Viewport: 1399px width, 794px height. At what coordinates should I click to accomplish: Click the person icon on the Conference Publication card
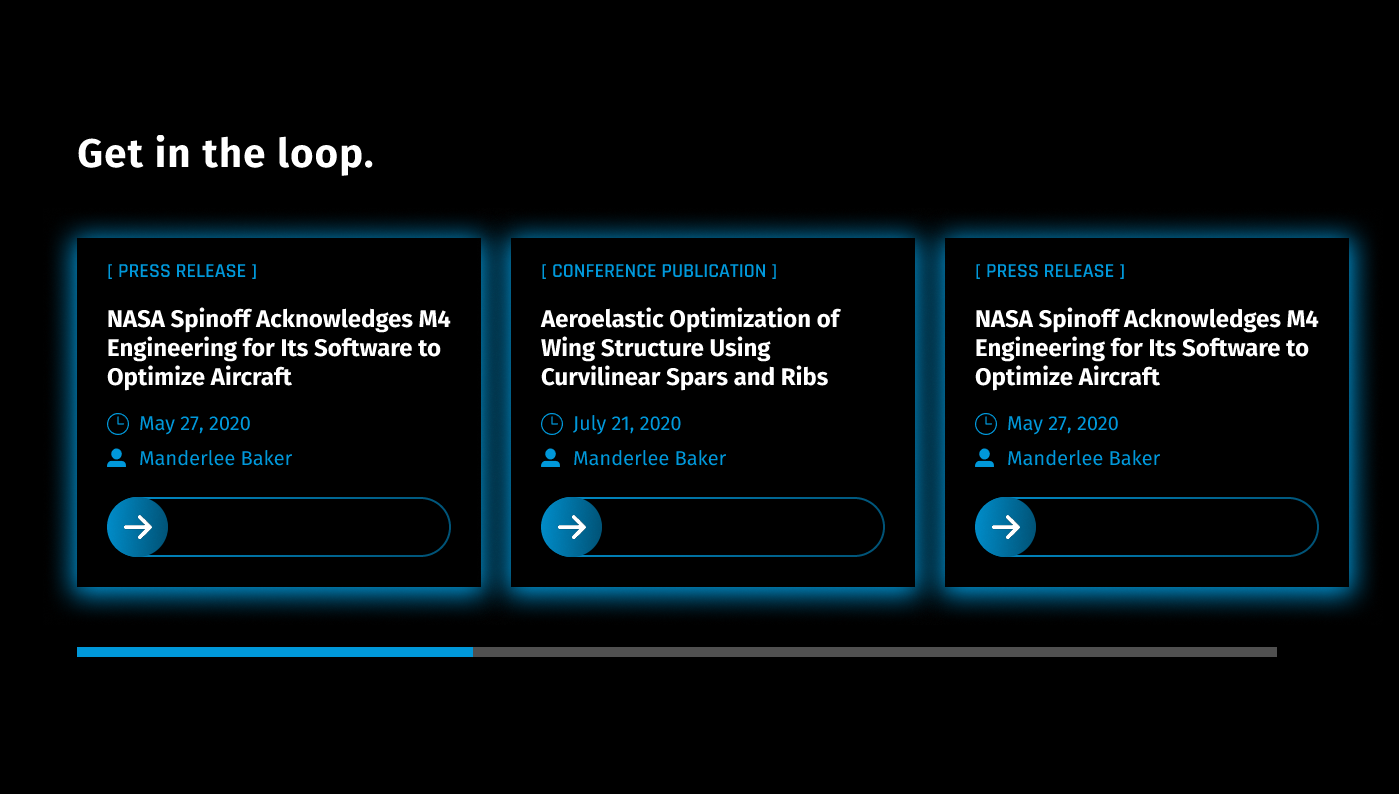(551, 458)
